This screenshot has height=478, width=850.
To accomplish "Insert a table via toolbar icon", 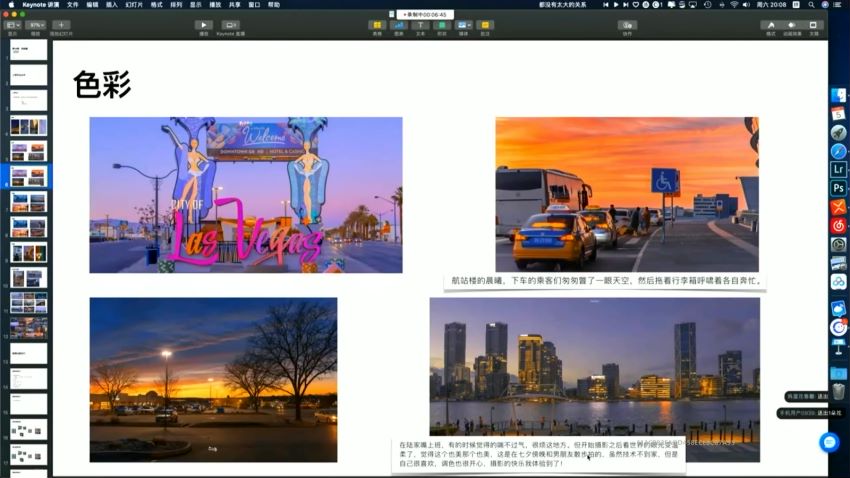I will (377, 25).
